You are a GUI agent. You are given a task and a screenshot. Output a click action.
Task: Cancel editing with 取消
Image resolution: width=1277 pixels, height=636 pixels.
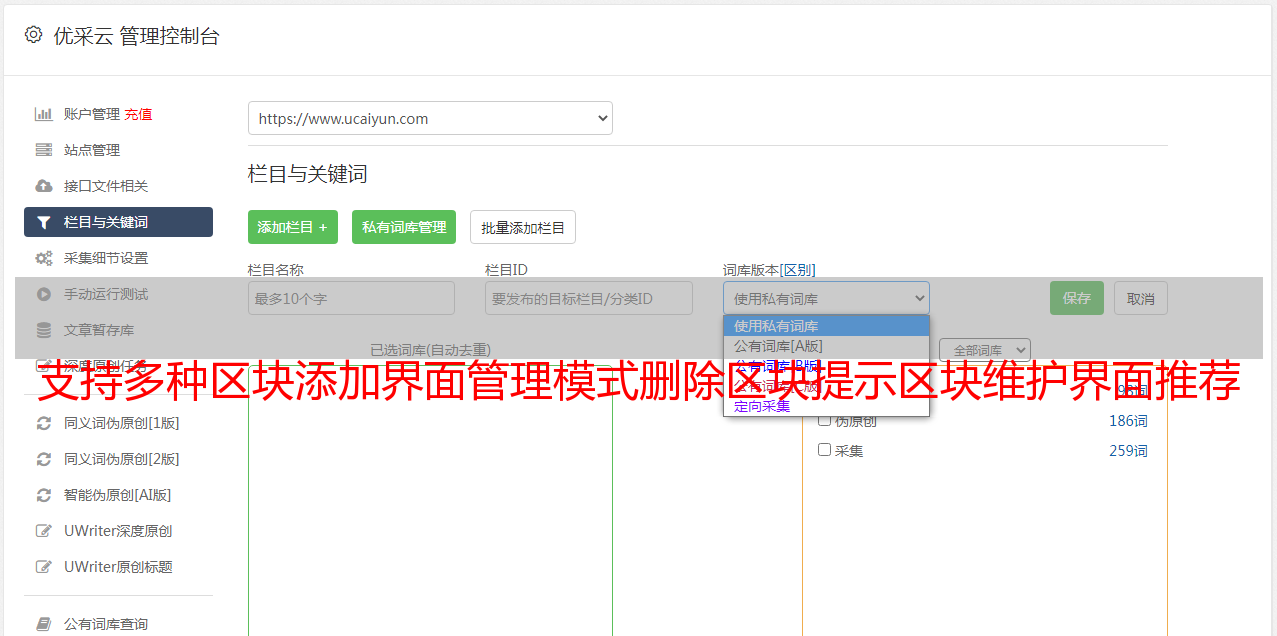pos(1141,298)
